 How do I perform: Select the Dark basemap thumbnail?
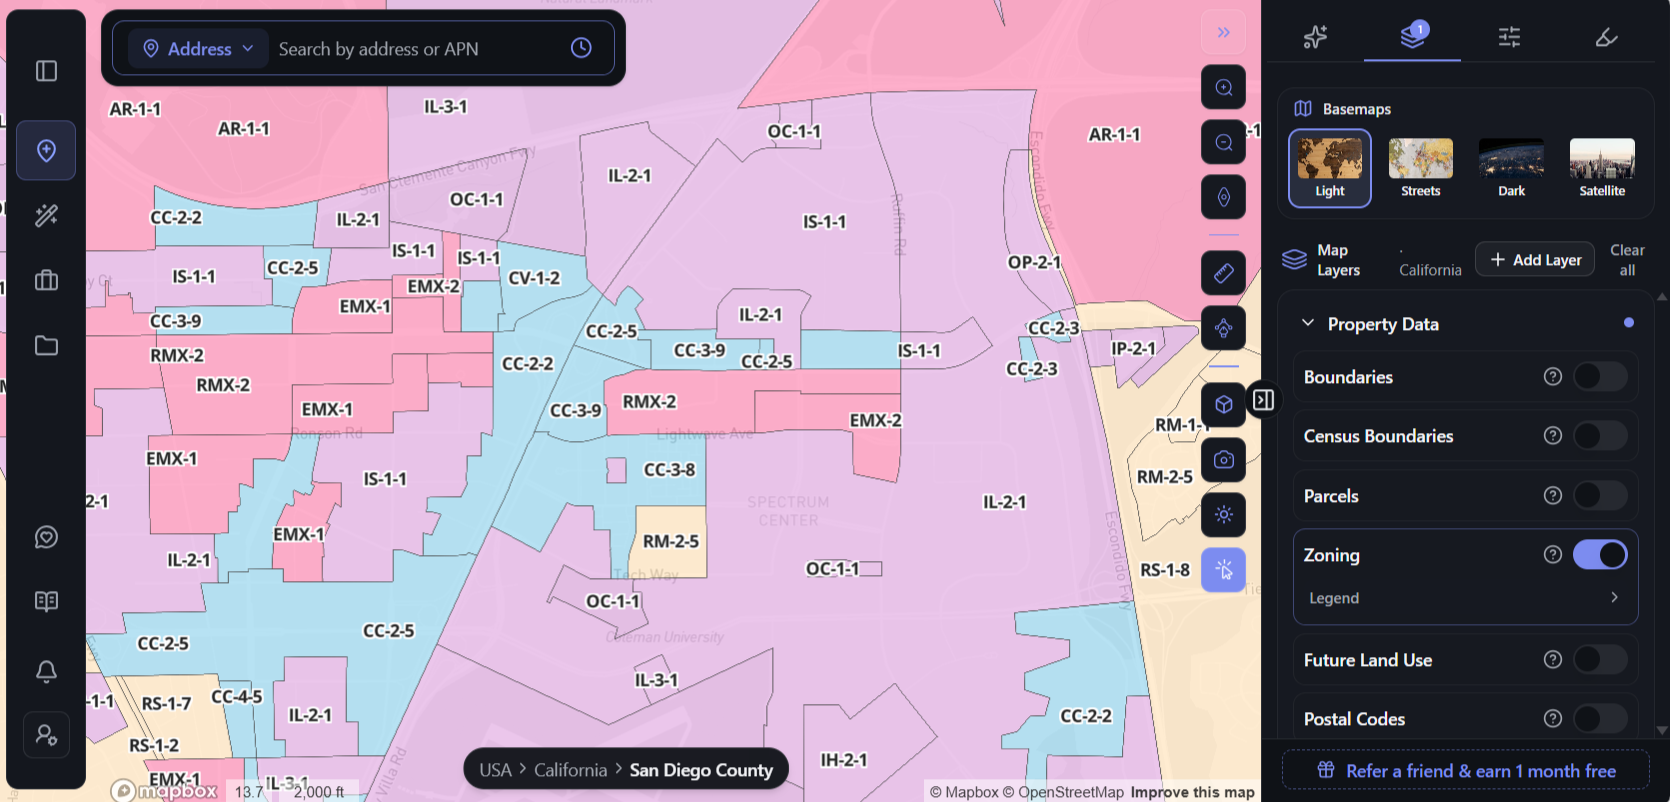point(1511,168)
